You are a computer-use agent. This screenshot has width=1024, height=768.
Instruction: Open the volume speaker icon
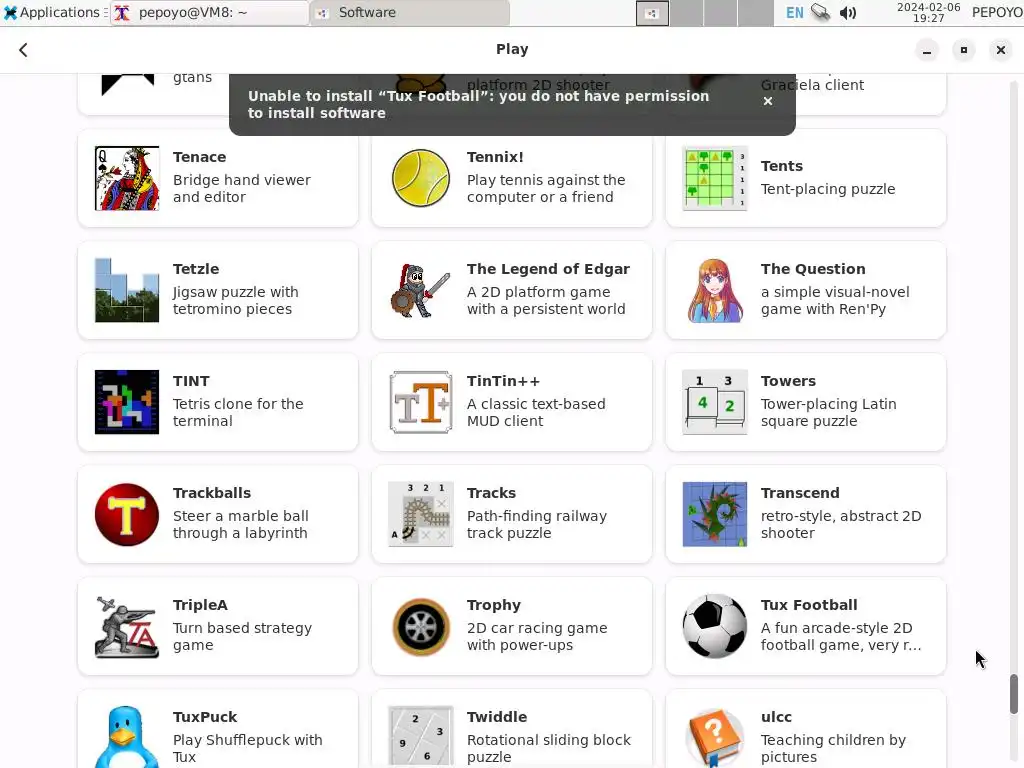848,12
